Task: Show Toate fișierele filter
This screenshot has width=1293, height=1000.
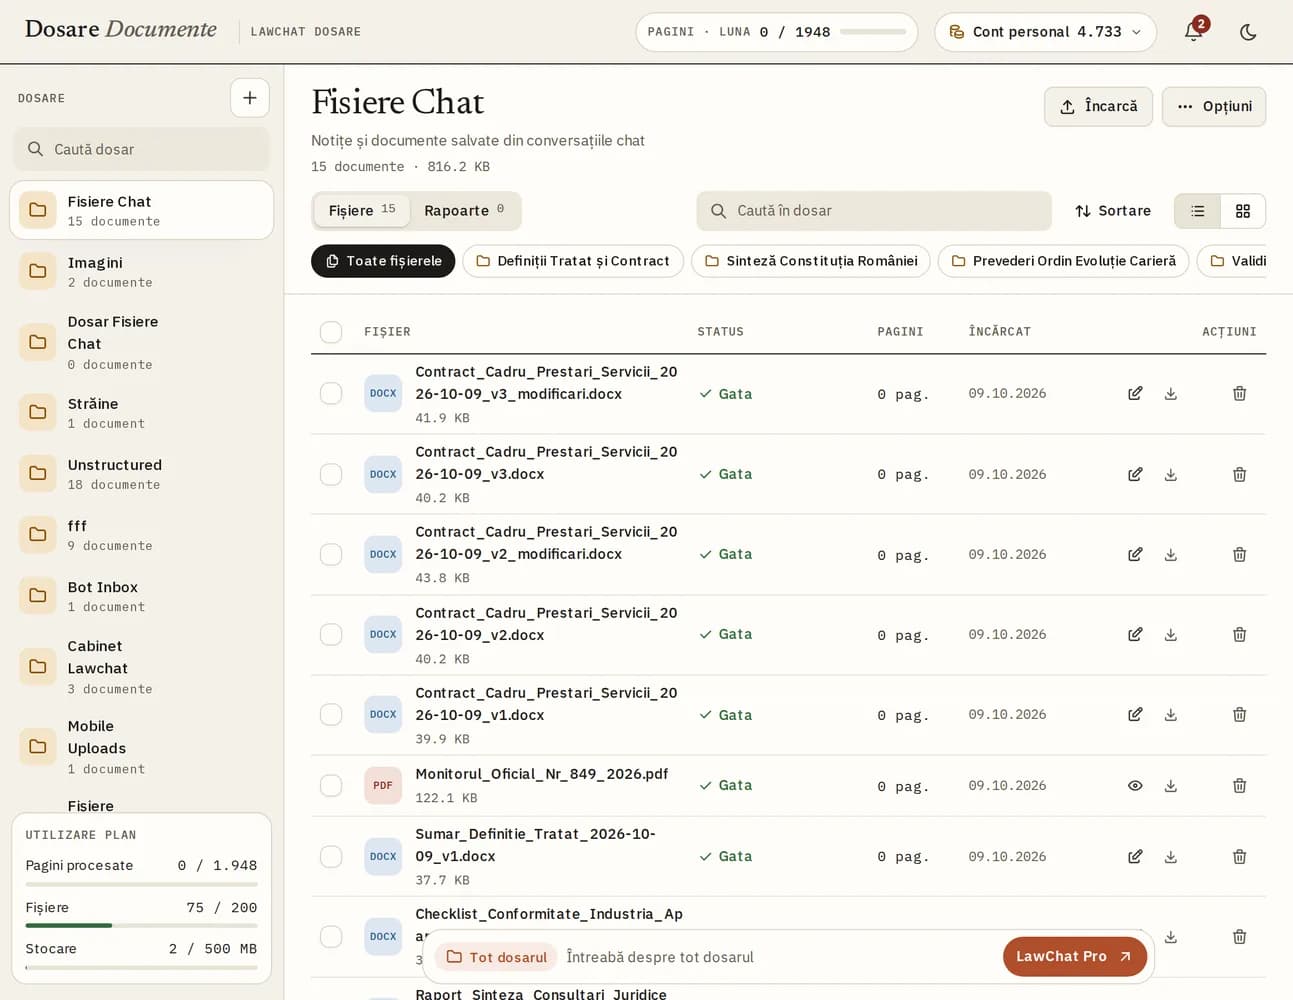Action: 383,261
